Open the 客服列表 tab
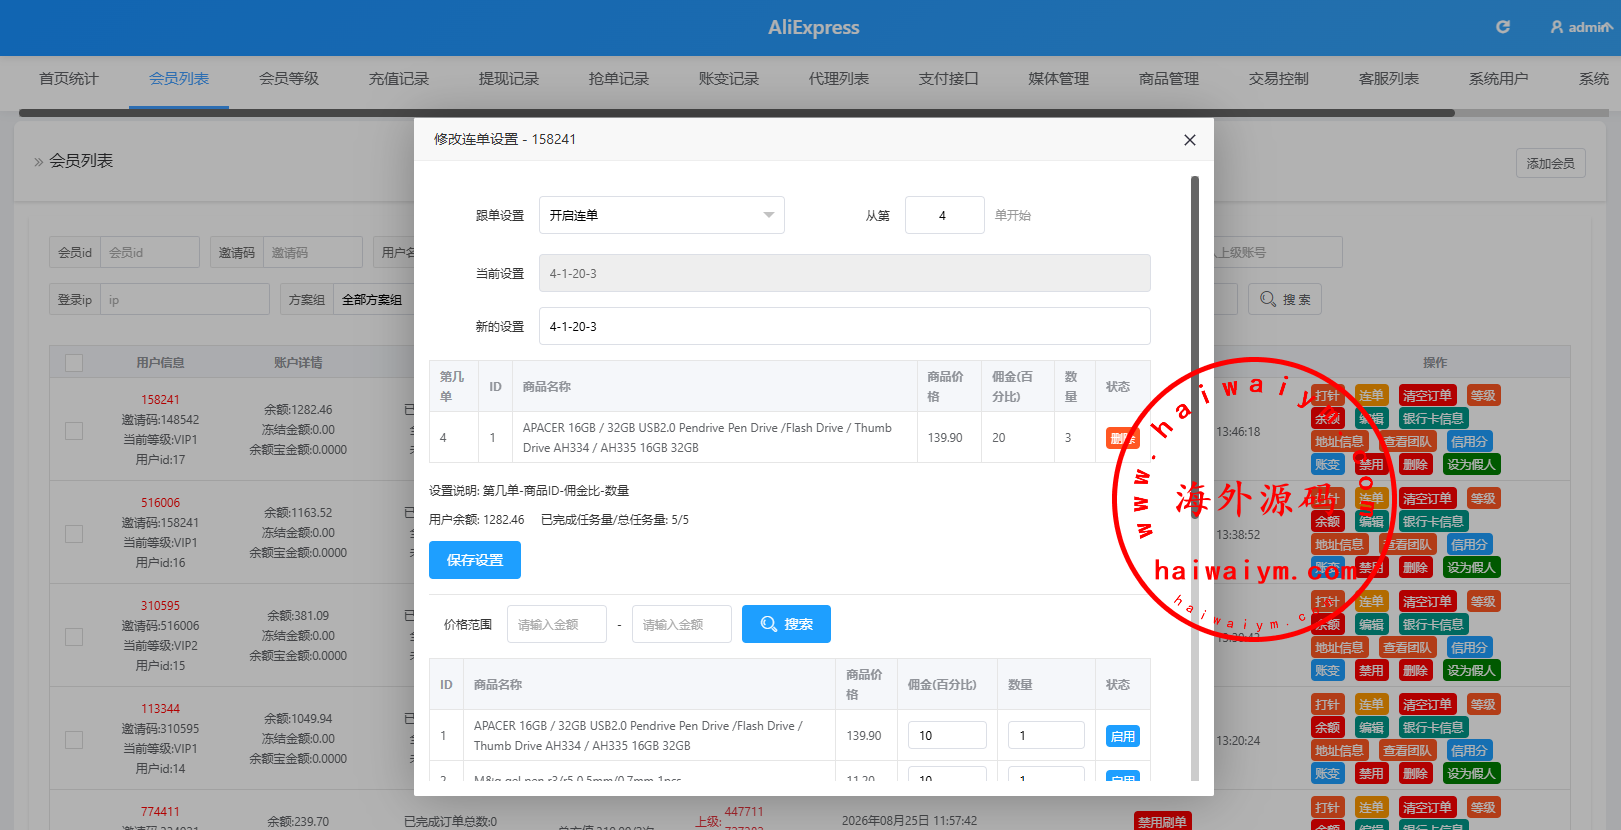The height and width of the screenshot is (830, 1621). (x=1389, y=79)
